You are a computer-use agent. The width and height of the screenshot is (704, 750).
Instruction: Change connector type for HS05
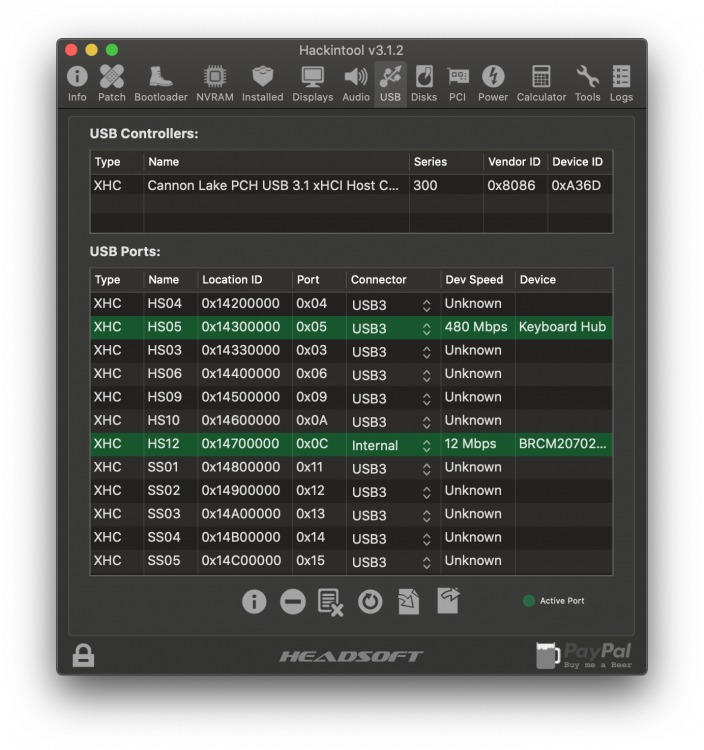coord(391,328)
